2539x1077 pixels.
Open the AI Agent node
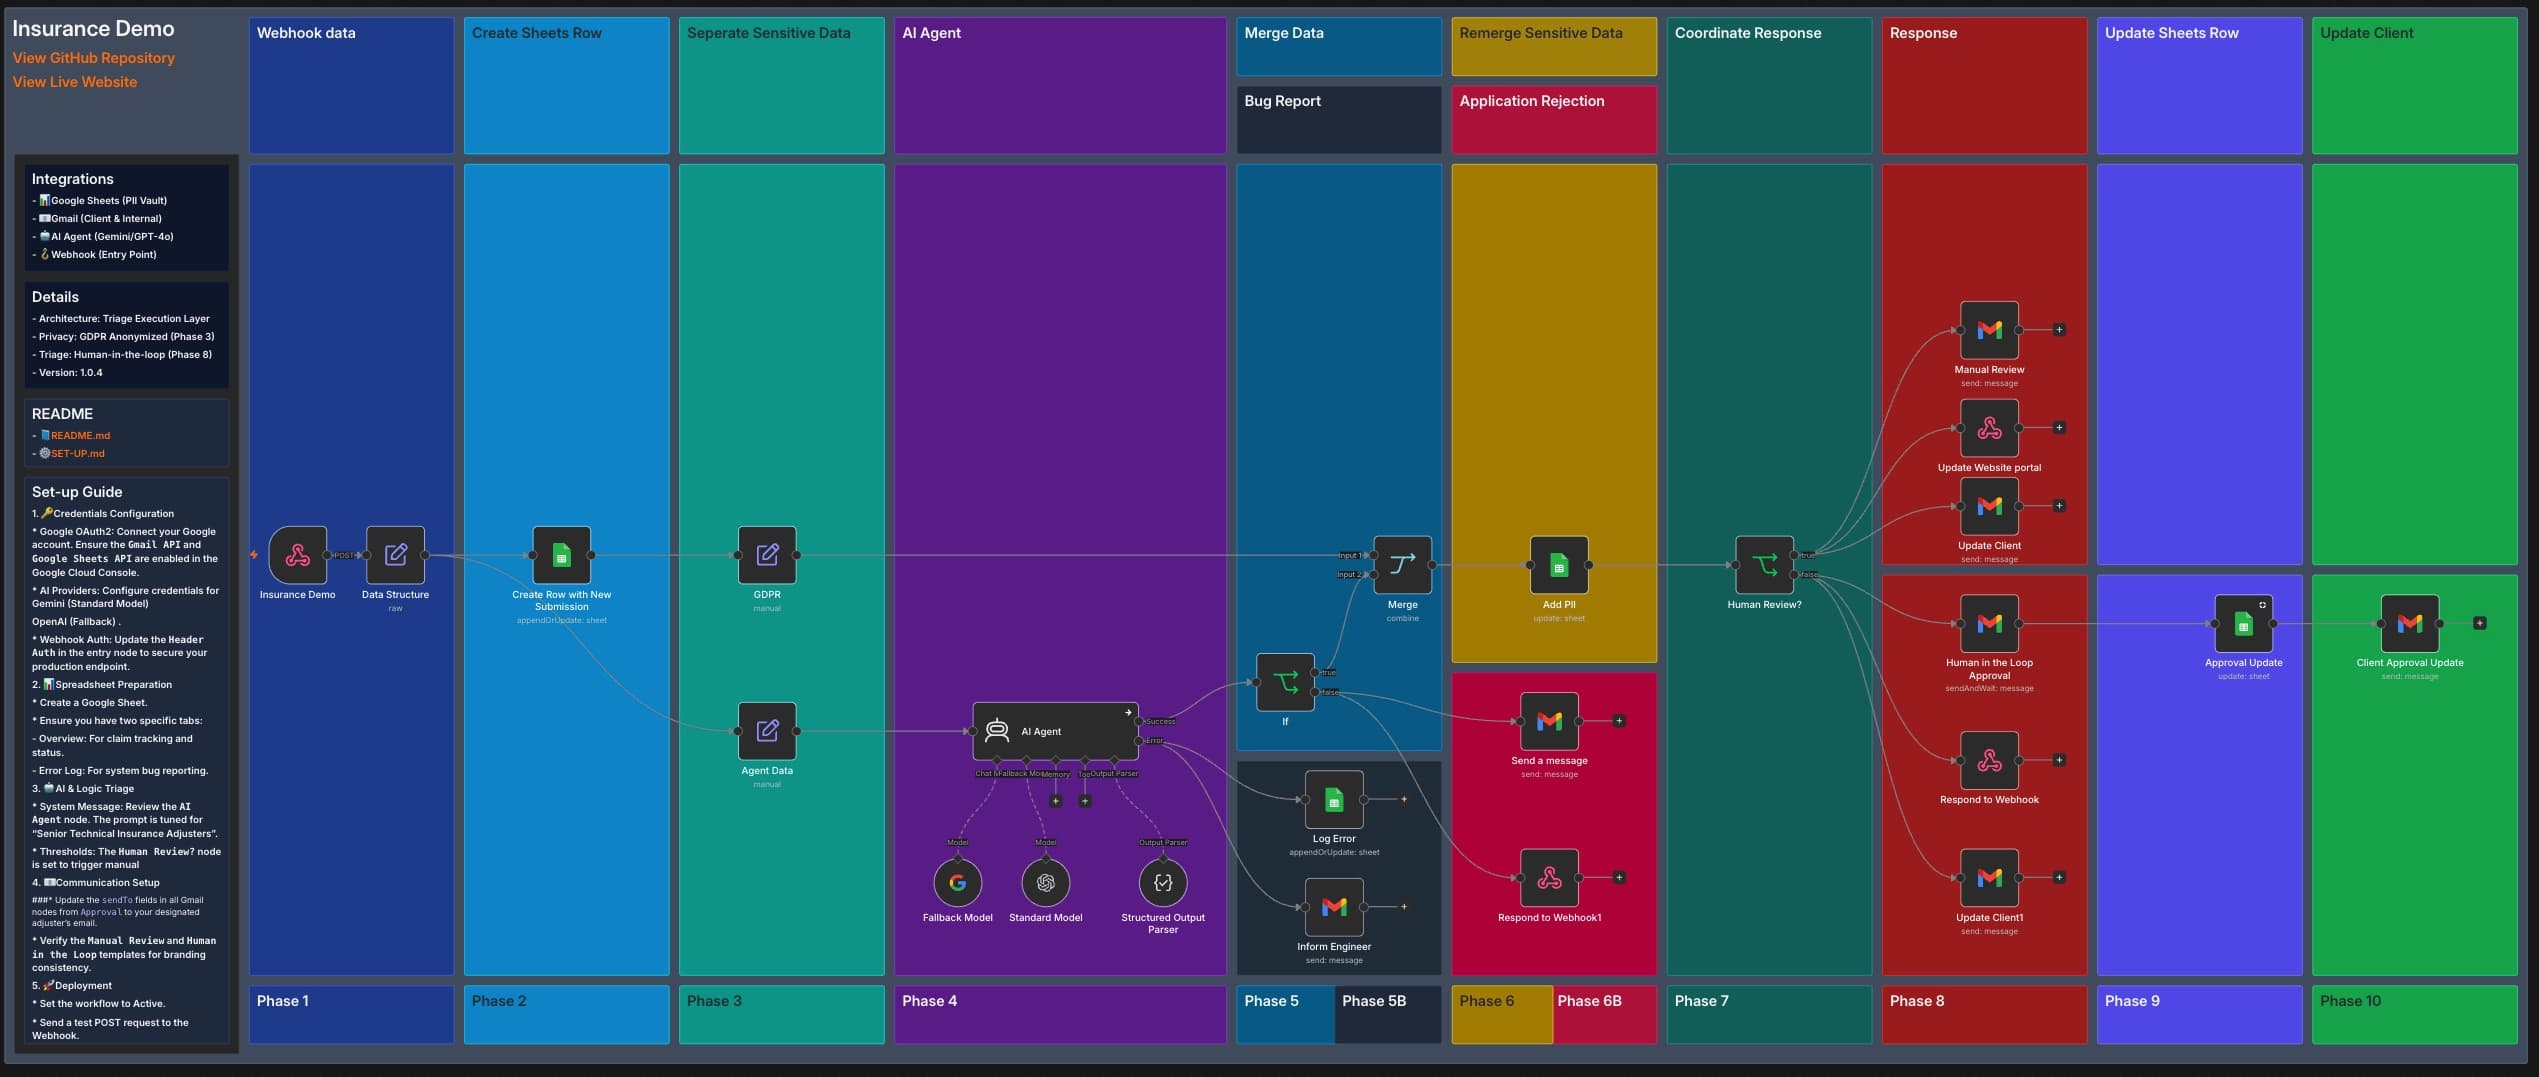[x=1055, y=731]
